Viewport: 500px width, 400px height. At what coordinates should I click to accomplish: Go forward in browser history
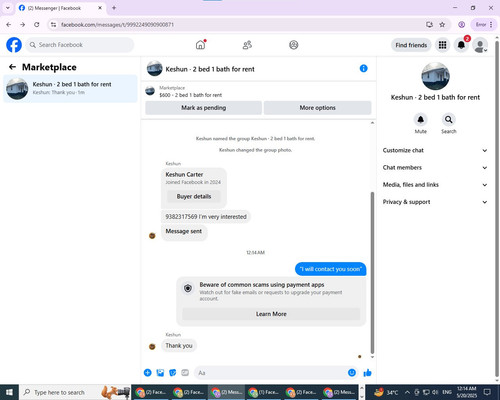[22, 25]
